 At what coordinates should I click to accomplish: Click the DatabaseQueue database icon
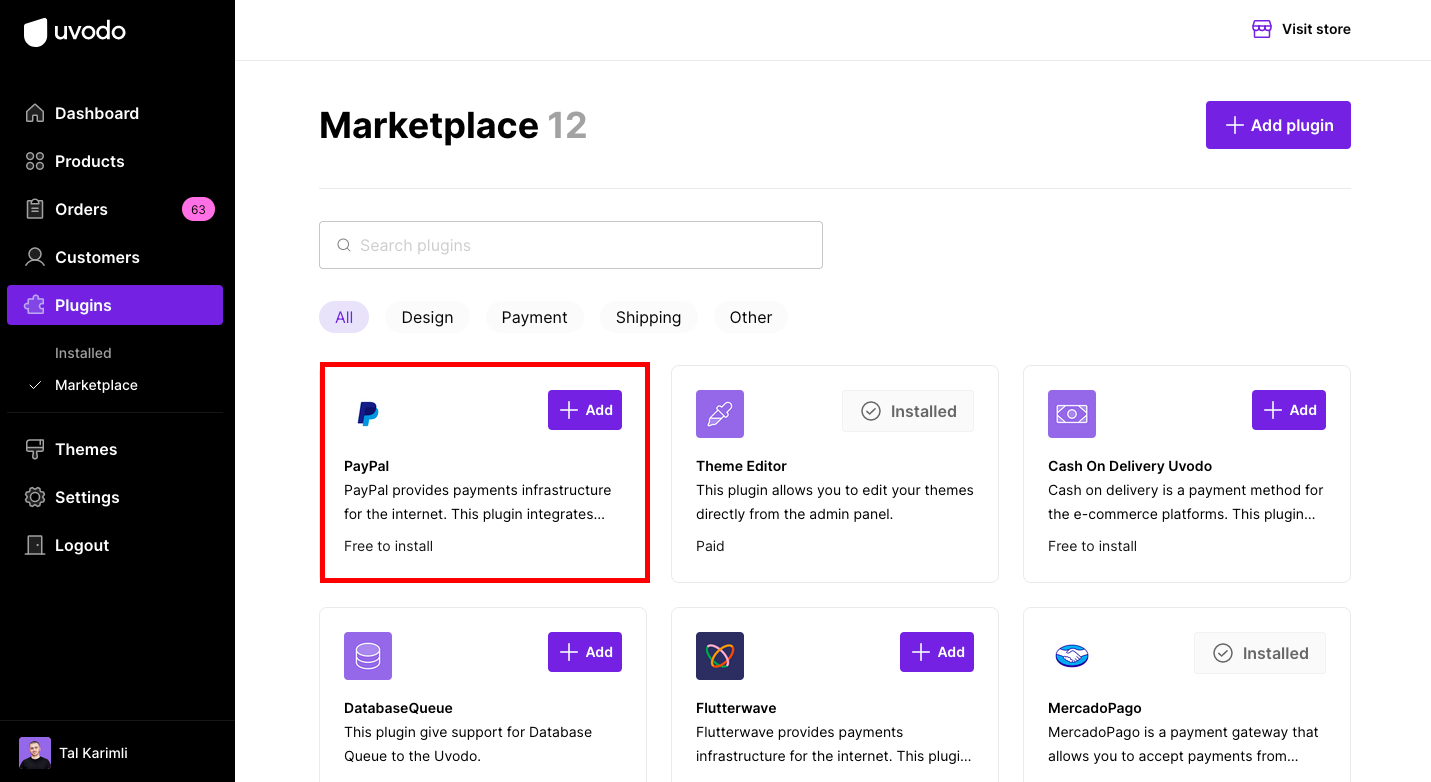point(368,656)
